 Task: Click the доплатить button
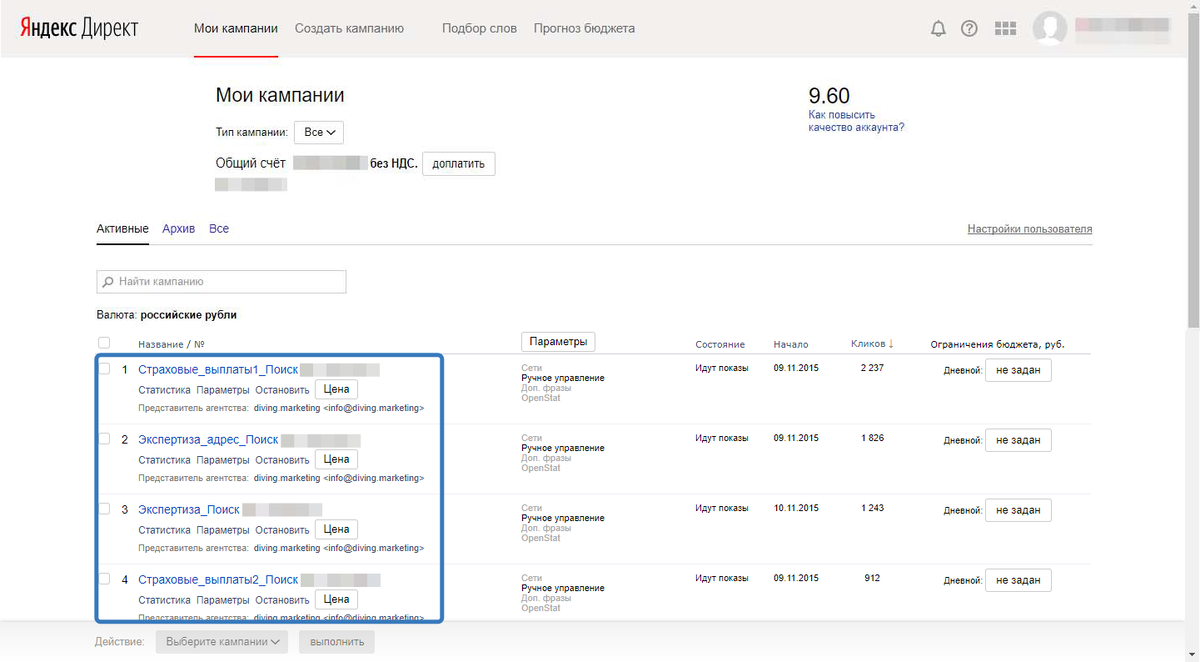(x=458, y=164)
